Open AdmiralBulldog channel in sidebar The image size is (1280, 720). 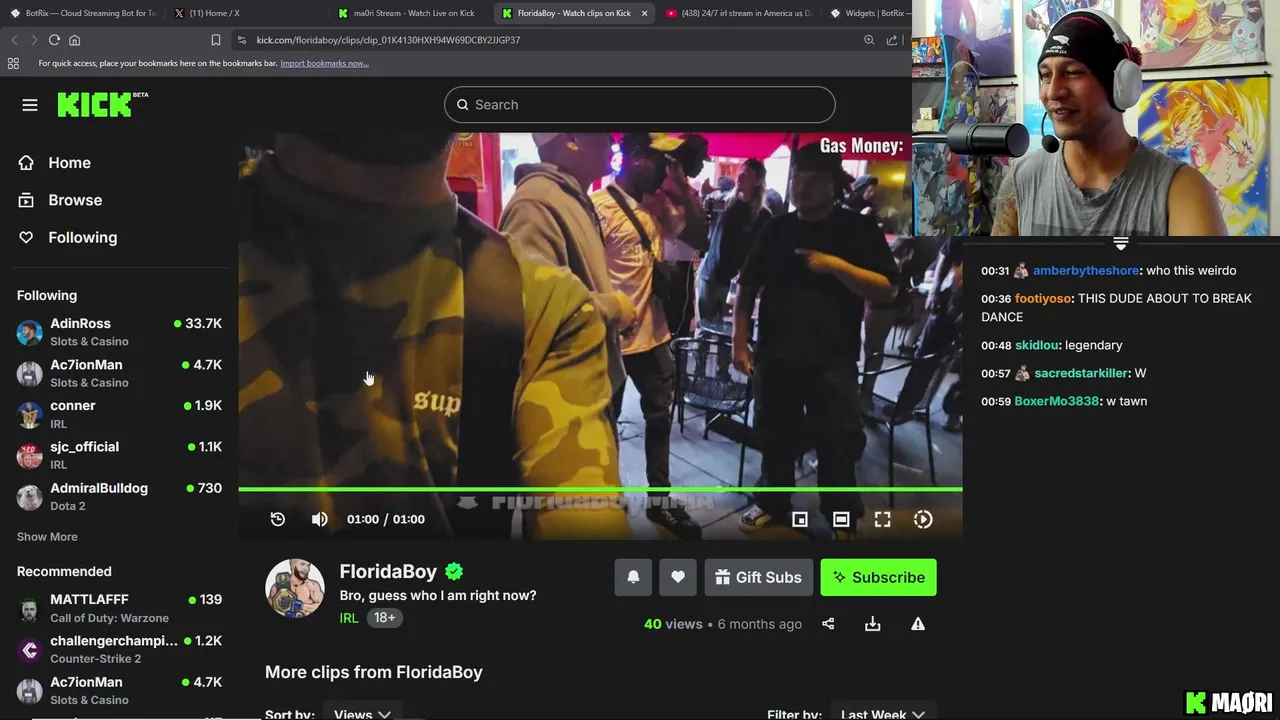coord(119,496)
